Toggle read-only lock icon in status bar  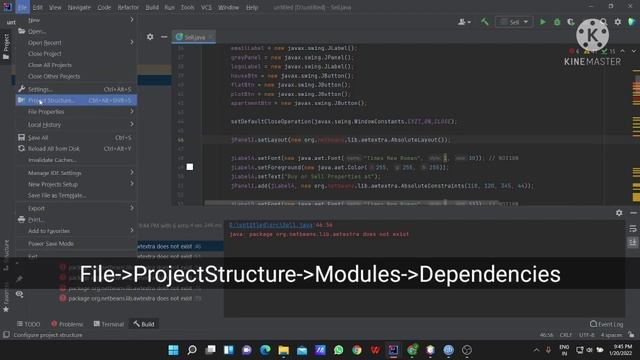[631, 335]
